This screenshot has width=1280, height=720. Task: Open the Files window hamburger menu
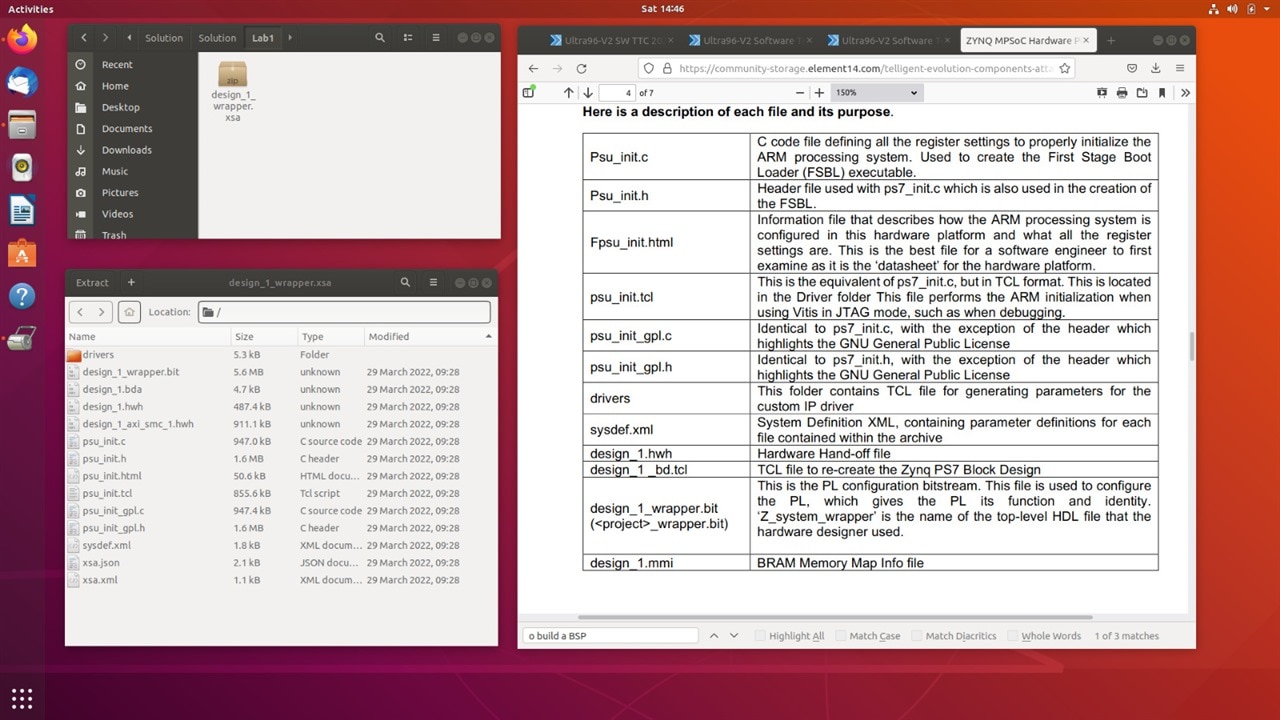point(436,38)
